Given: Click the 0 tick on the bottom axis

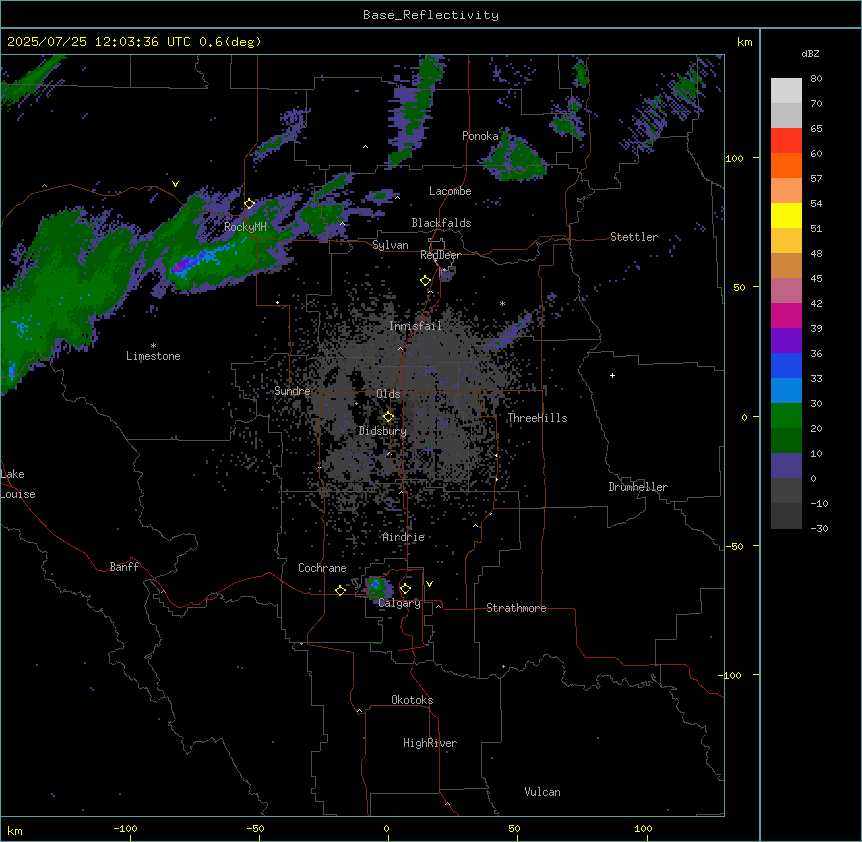Looking at the screenshot, I should point(386,829).
